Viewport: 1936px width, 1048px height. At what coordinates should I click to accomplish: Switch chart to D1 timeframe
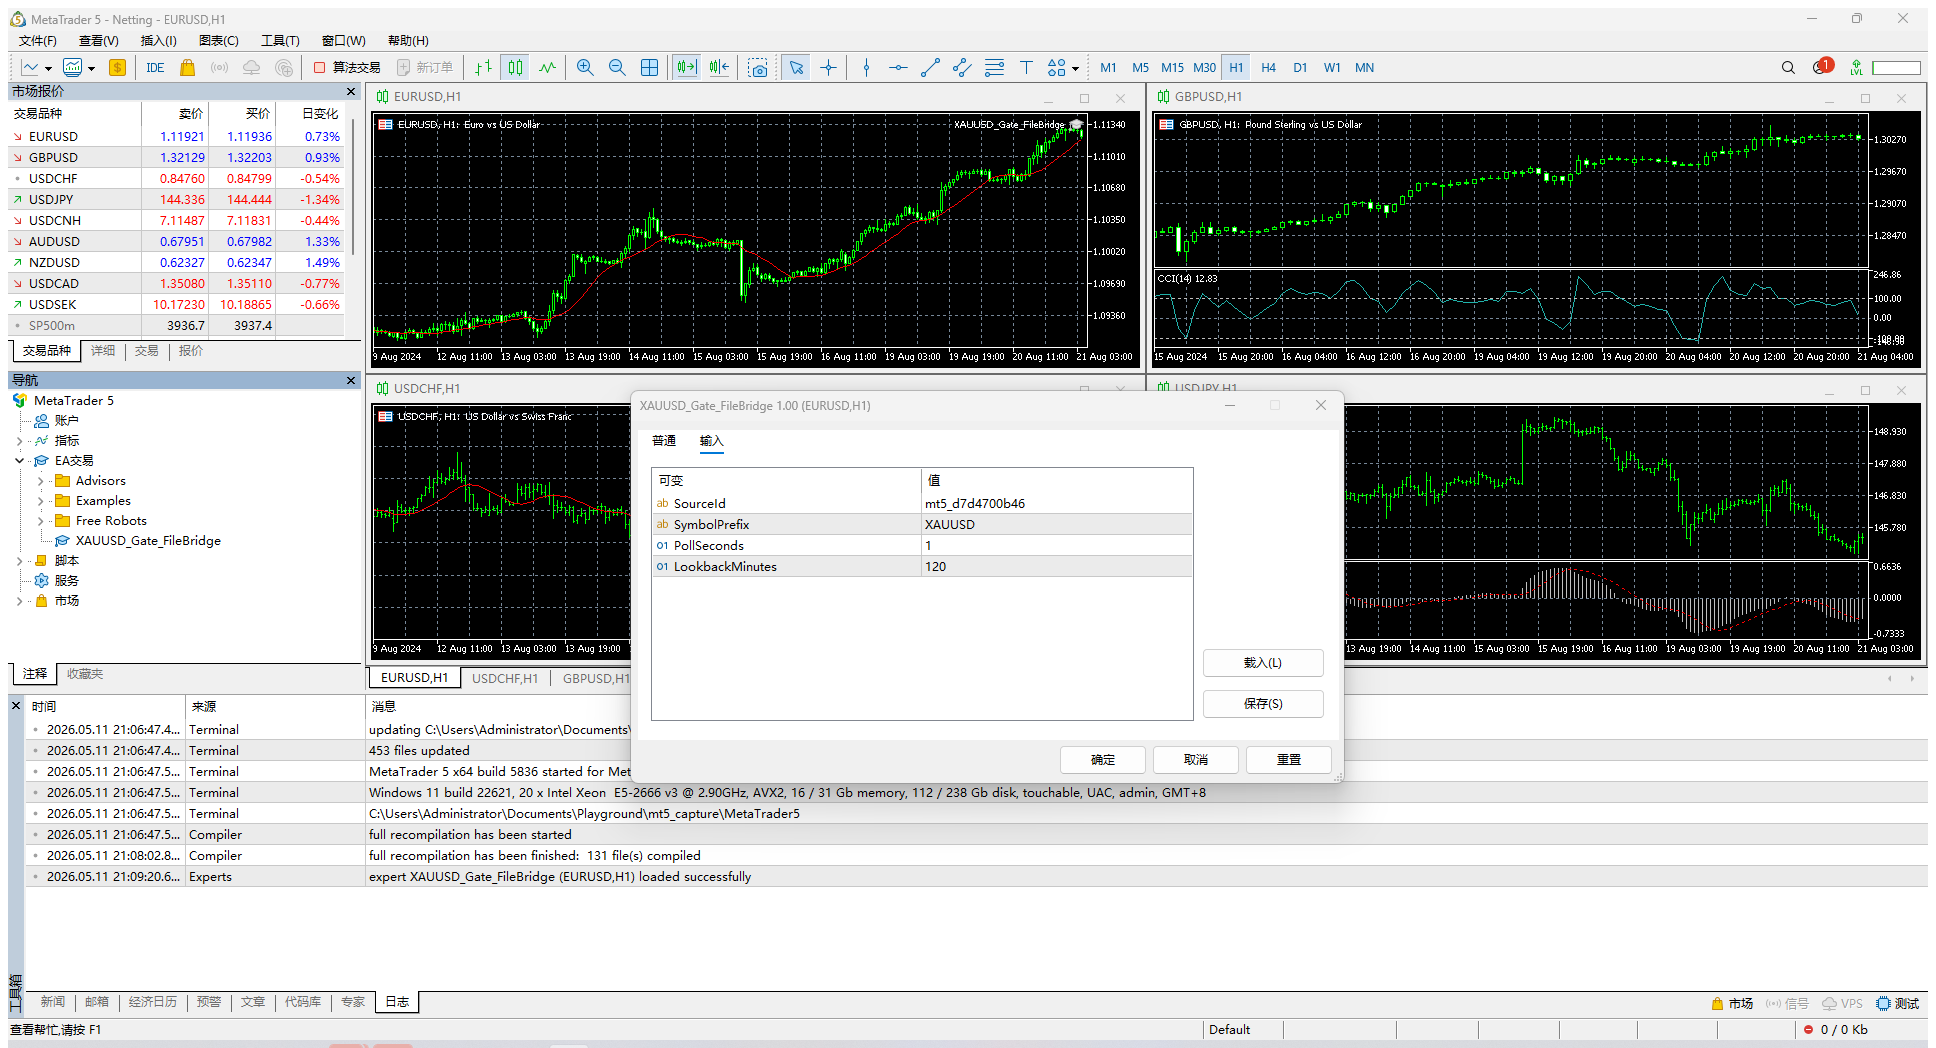tap(1300, 68)
